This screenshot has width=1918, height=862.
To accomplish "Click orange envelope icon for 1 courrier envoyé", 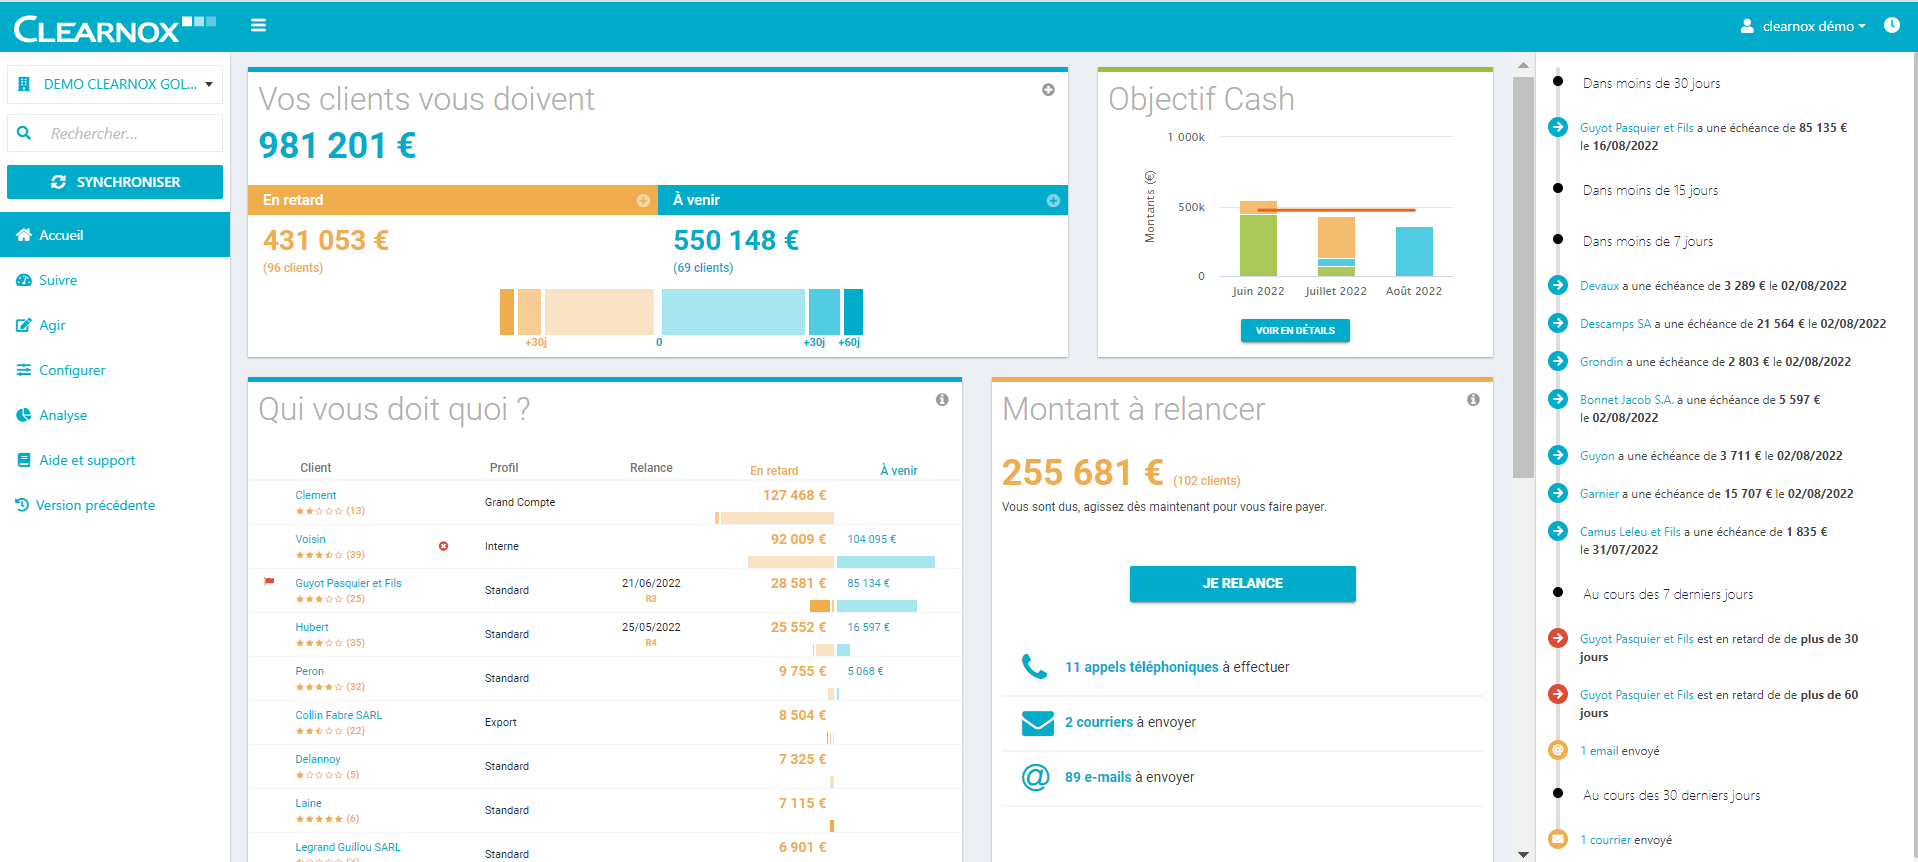I will (1557, 839).
